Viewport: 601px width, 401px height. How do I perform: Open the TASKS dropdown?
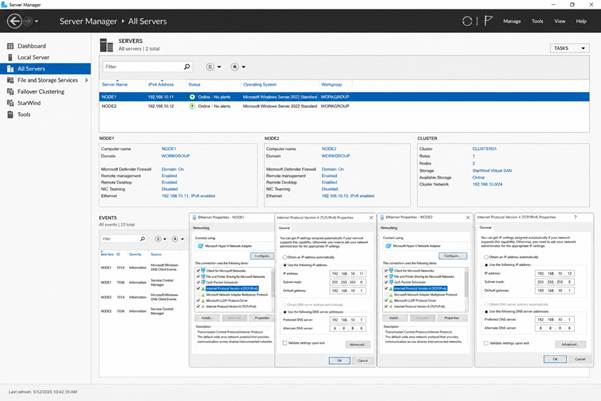[569, 48]
